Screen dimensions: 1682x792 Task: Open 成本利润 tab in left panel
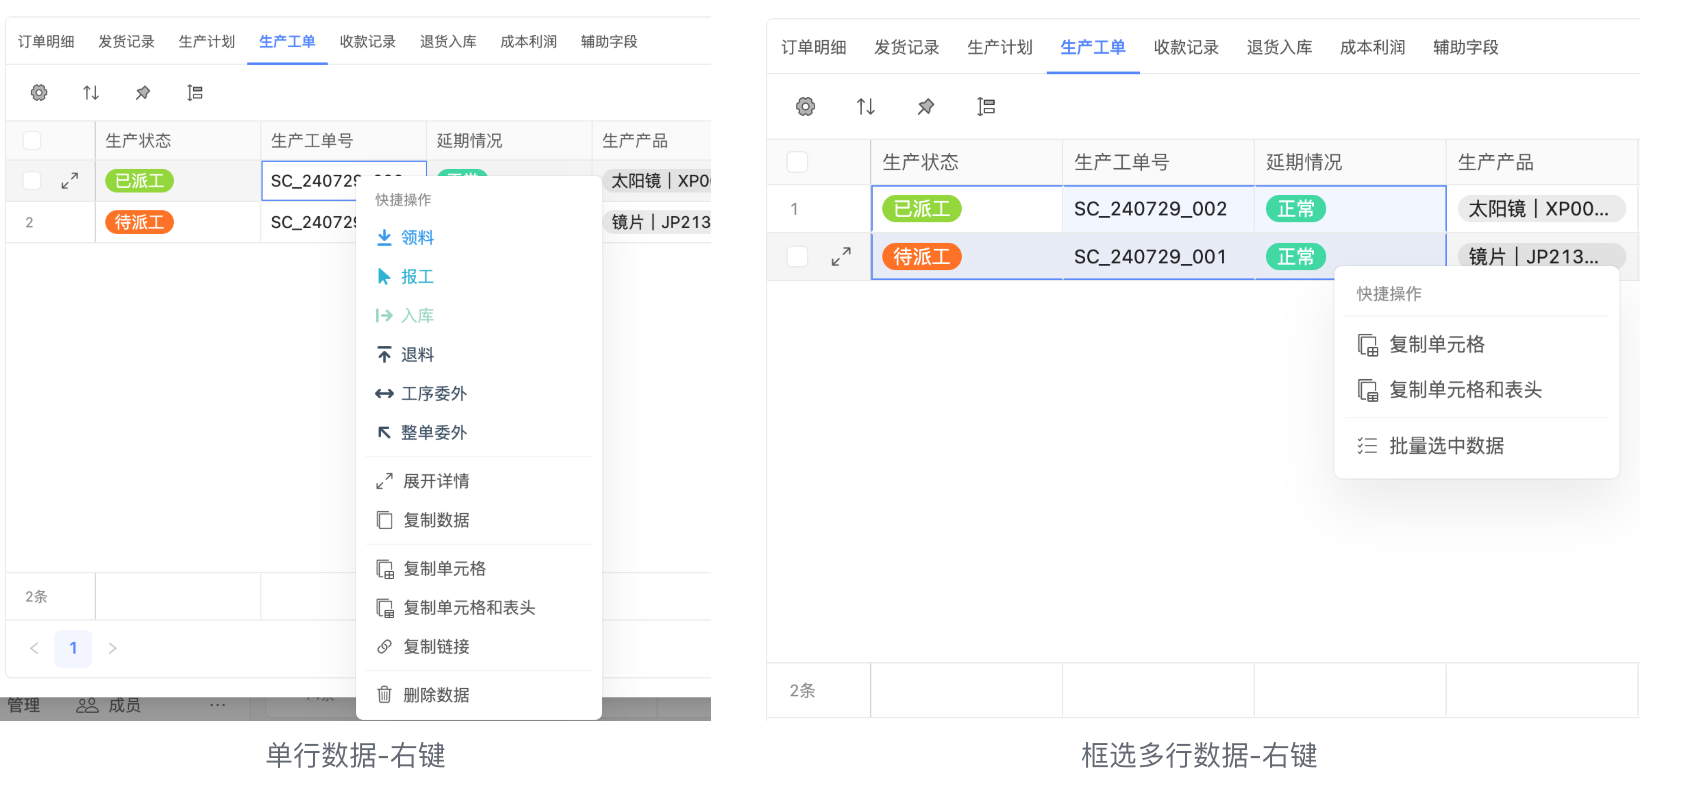click(529, 42)
